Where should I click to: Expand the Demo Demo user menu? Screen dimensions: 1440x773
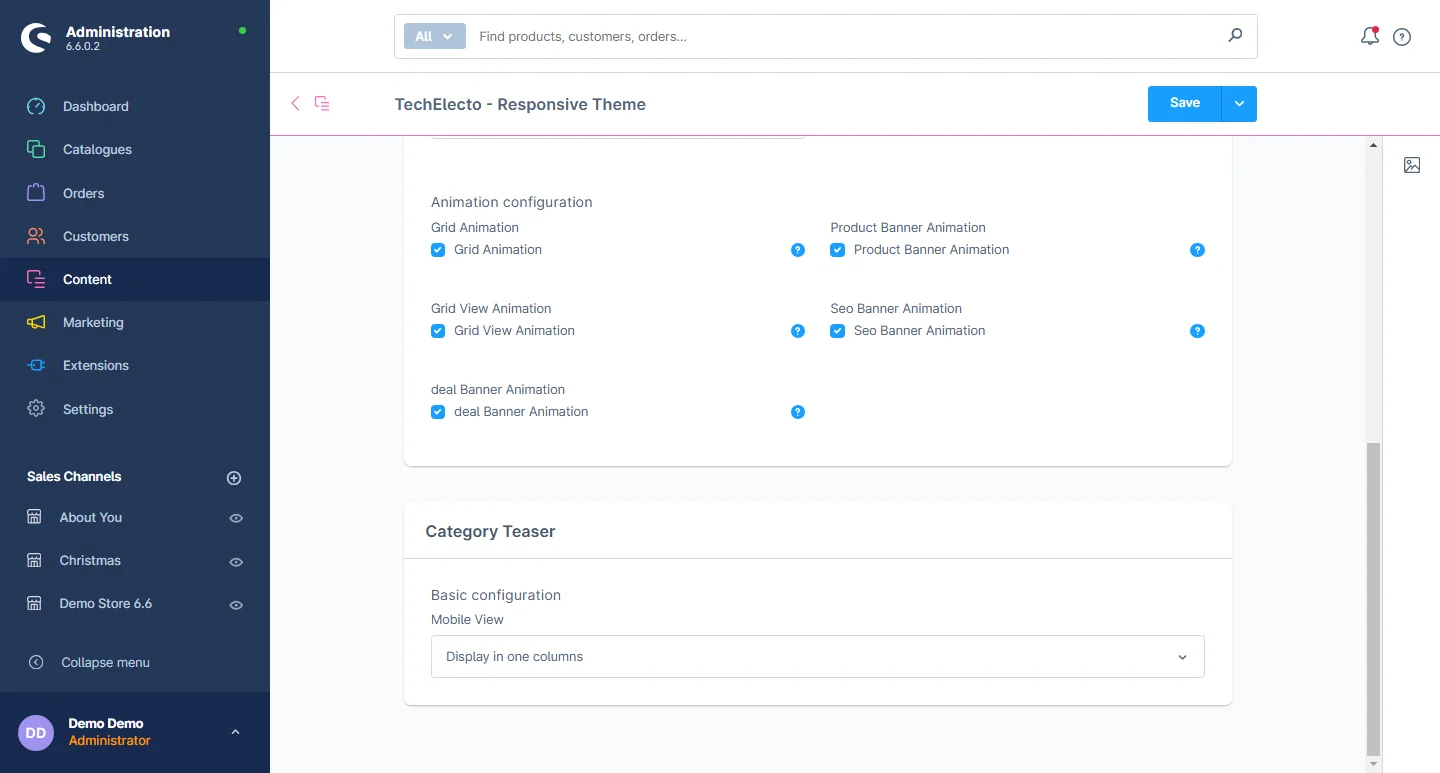click(x=235, y=732)
